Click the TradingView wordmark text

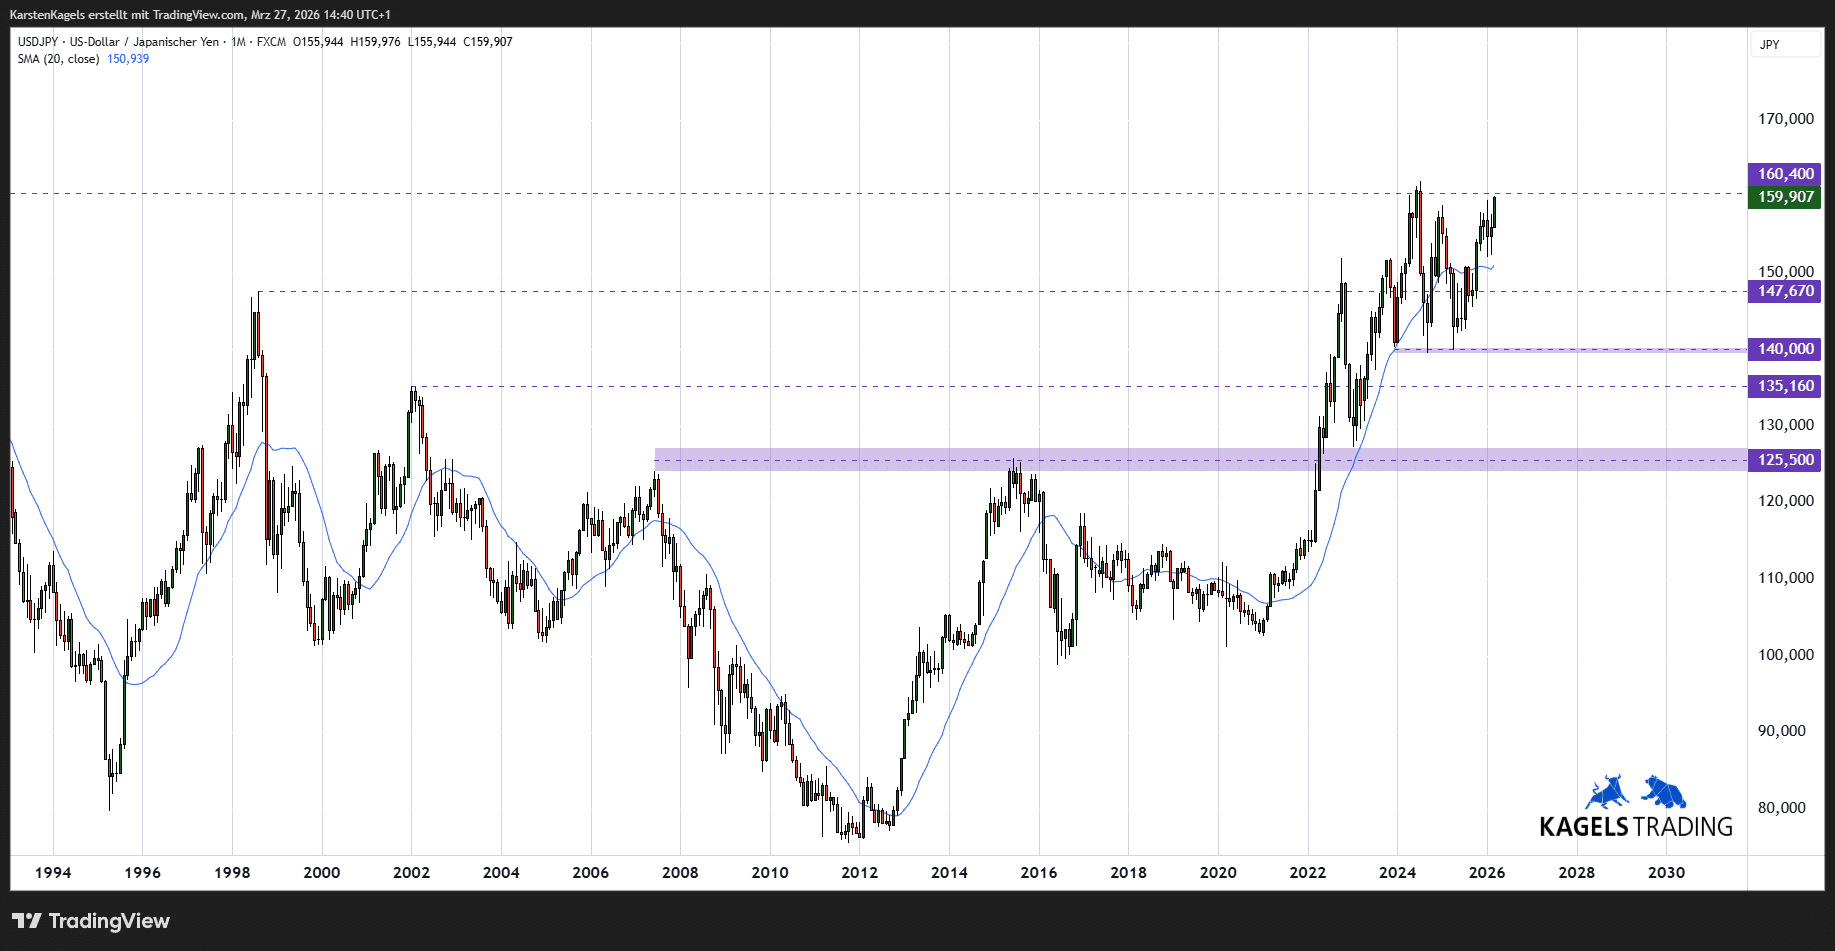pos(109,921)
